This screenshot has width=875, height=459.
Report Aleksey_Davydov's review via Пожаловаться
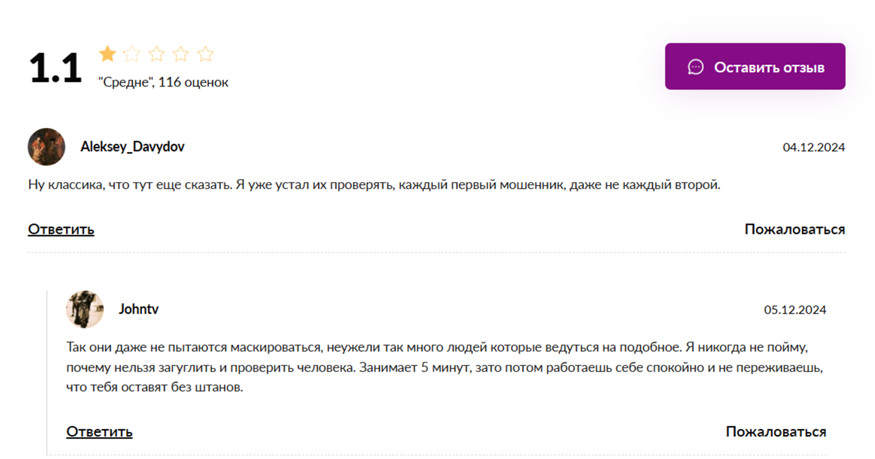[795, 229]
